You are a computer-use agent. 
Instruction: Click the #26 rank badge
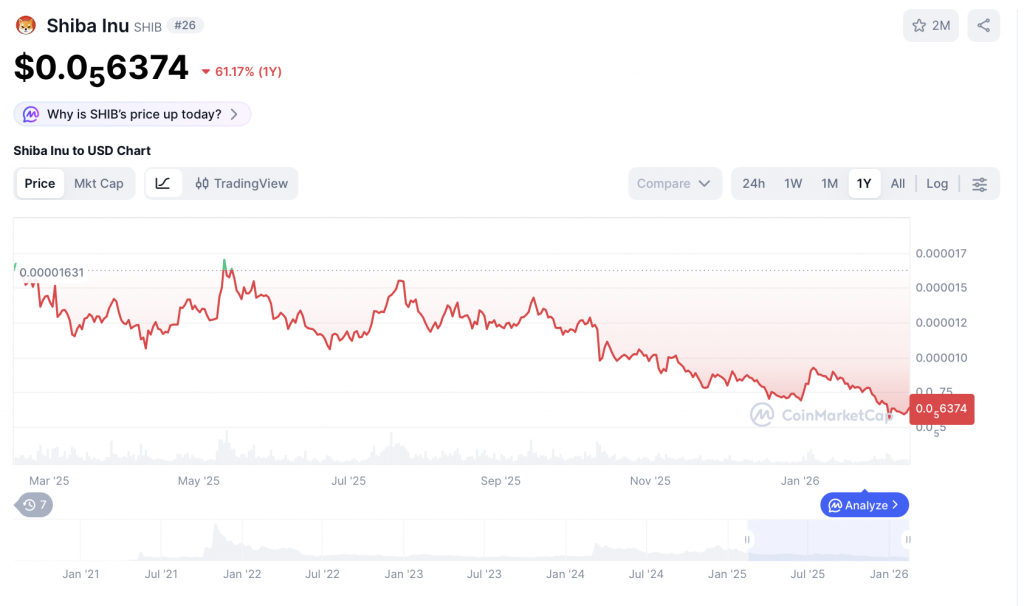183,26
